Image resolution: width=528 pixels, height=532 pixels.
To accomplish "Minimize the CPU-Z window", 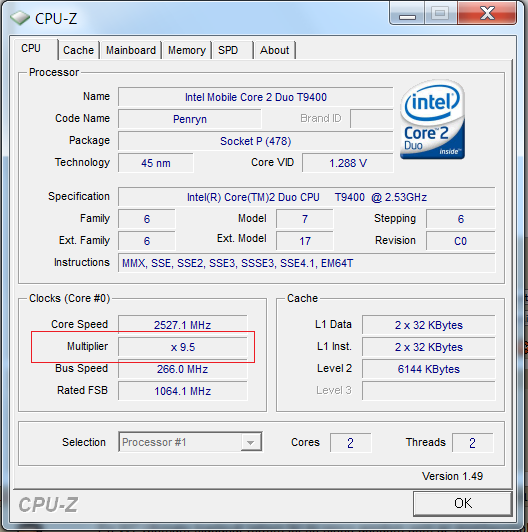I will coord(407,14).
